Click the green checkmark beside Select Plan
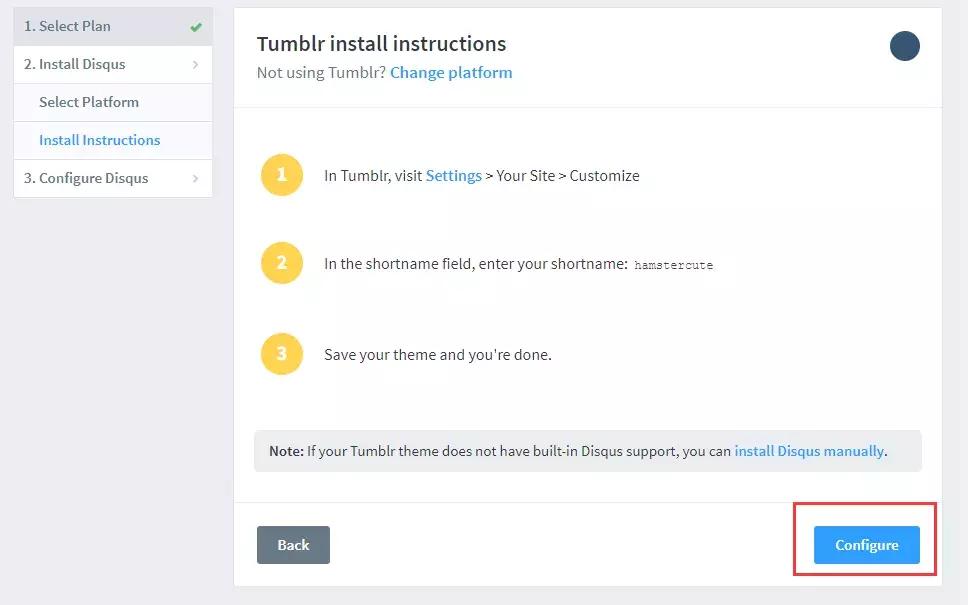This screenshot has width=968, height=605. coord(196,27)
